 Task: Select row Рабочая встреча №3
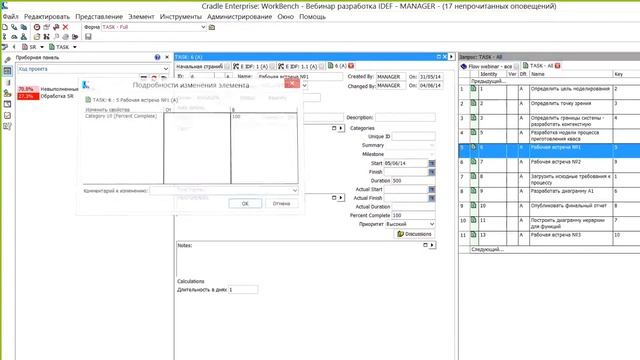click(x=549, y=238)
